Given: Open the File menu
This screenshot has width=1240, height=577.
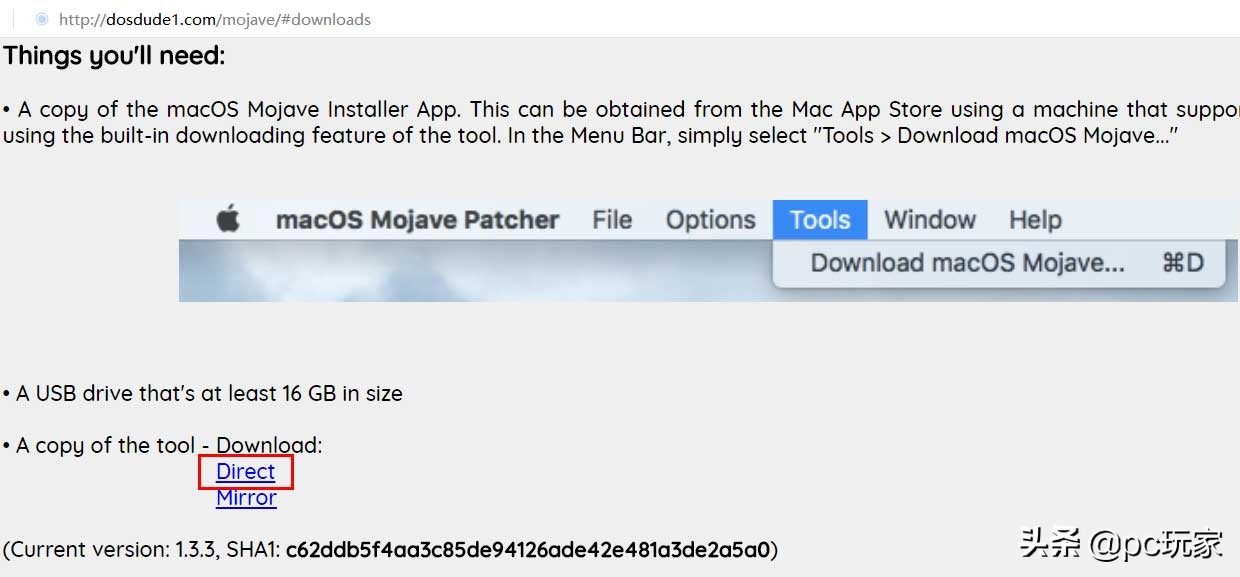Looking at the screenshot, I should coord(611,219).
